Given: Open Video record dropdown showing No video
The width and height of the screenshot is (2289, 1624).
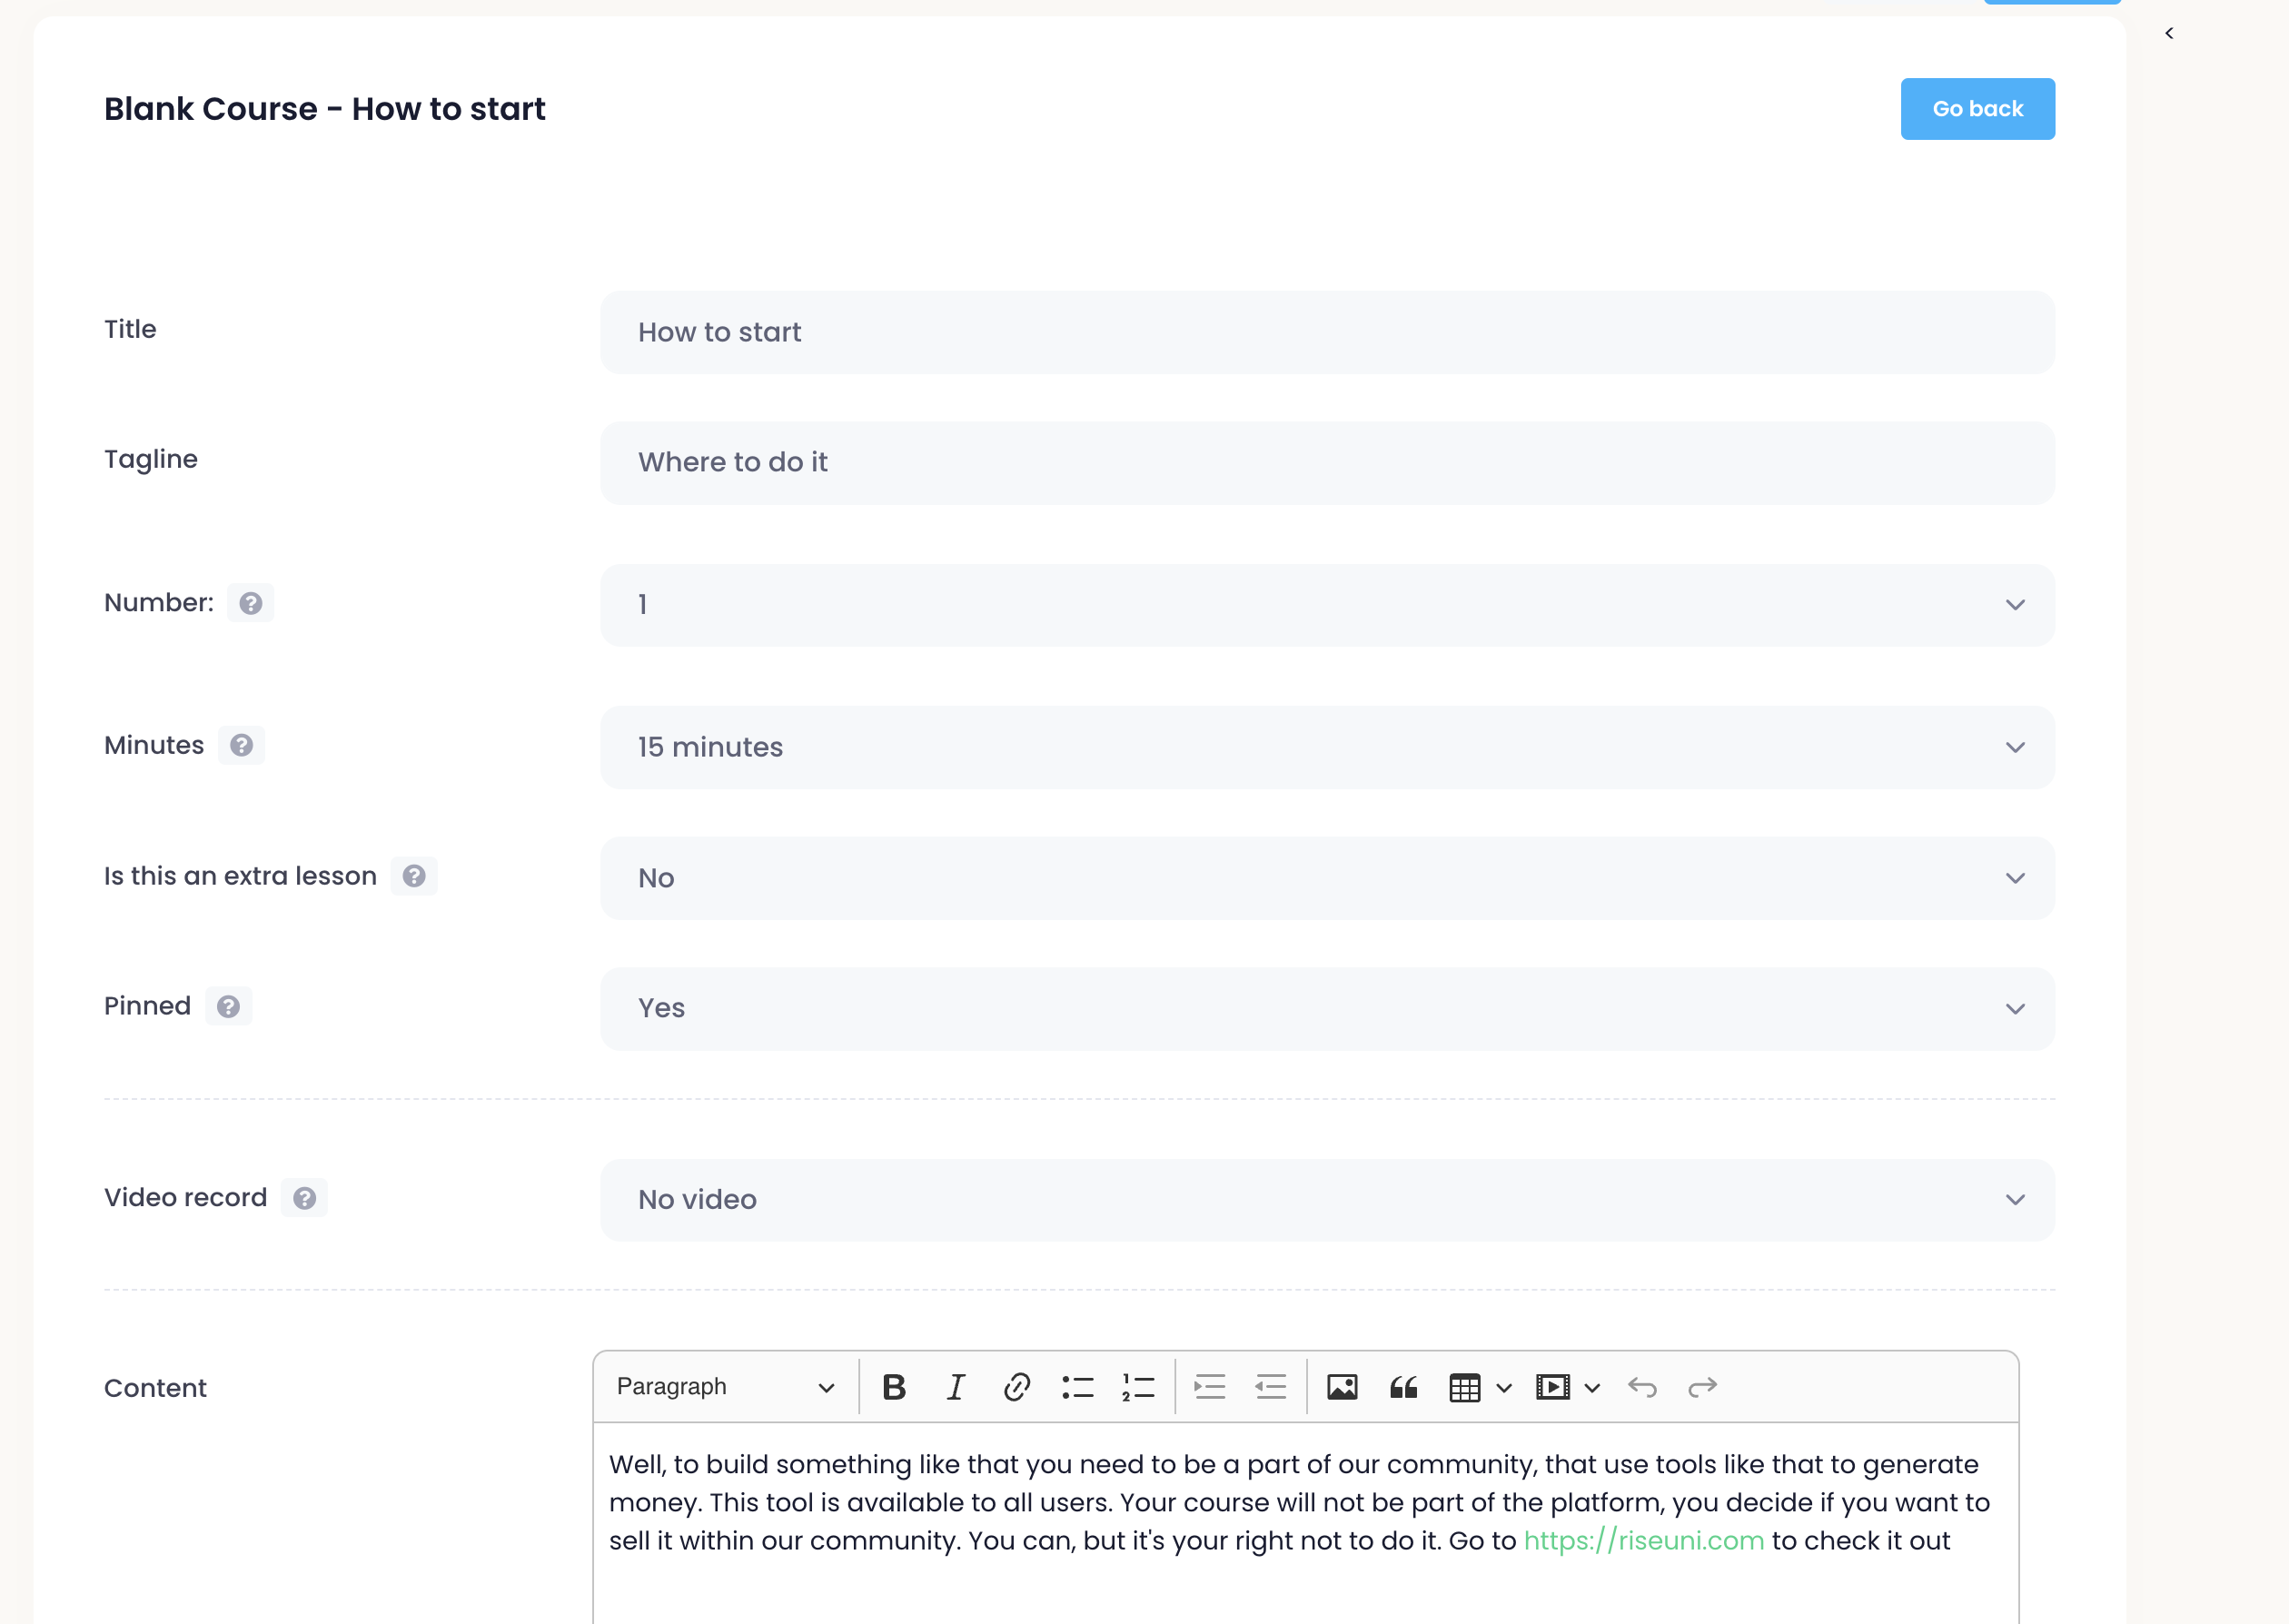Looking at the screenshot, I should (x=1327, y=1200).
